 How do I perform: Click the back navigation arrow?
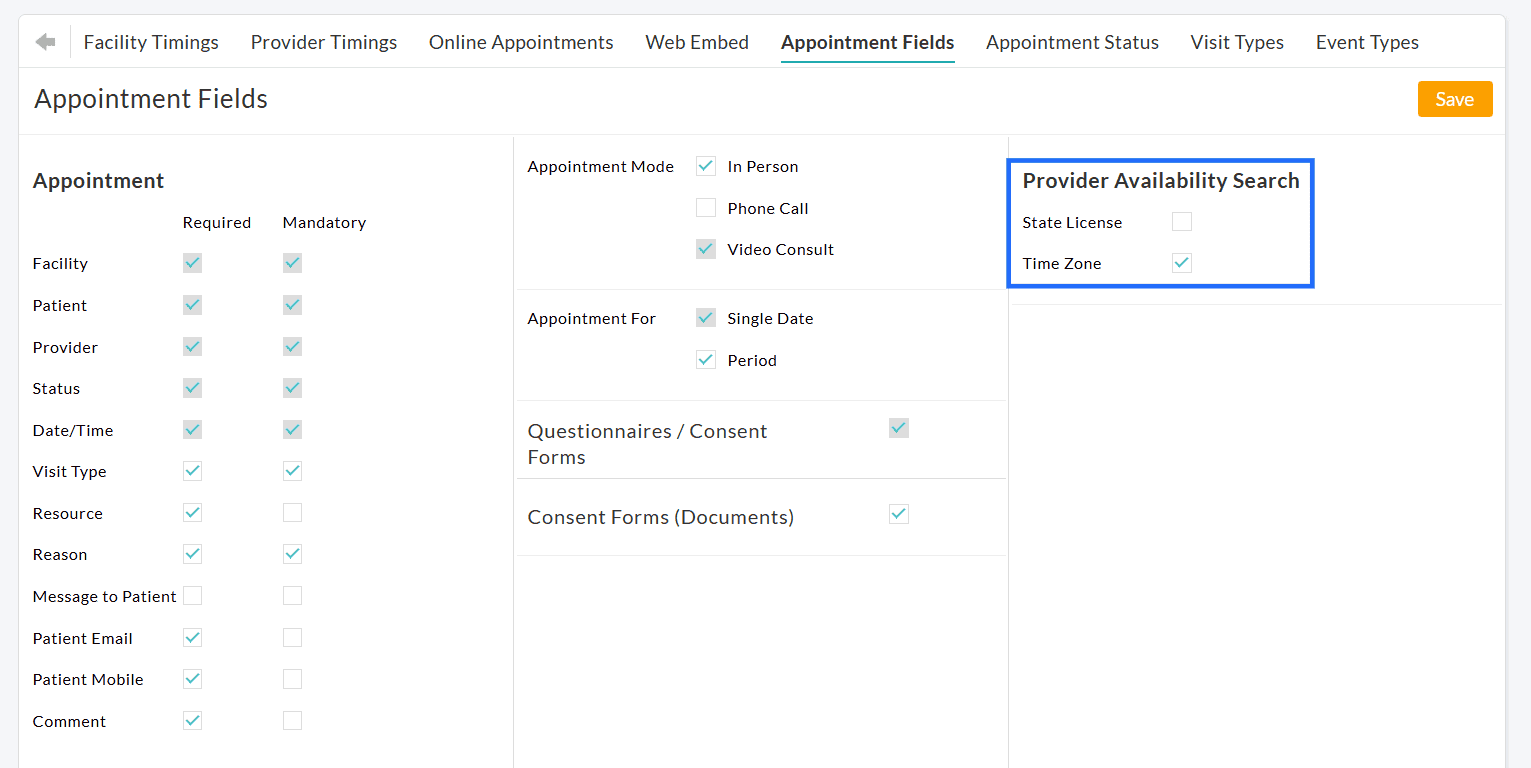[x=48, y=41]
